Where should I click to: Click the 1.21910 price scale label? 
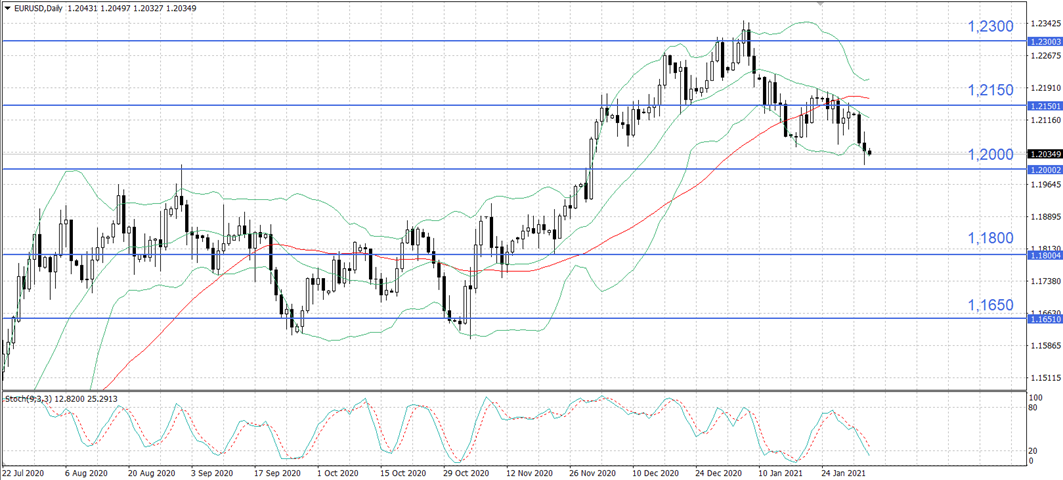[x=1045, y=87]
